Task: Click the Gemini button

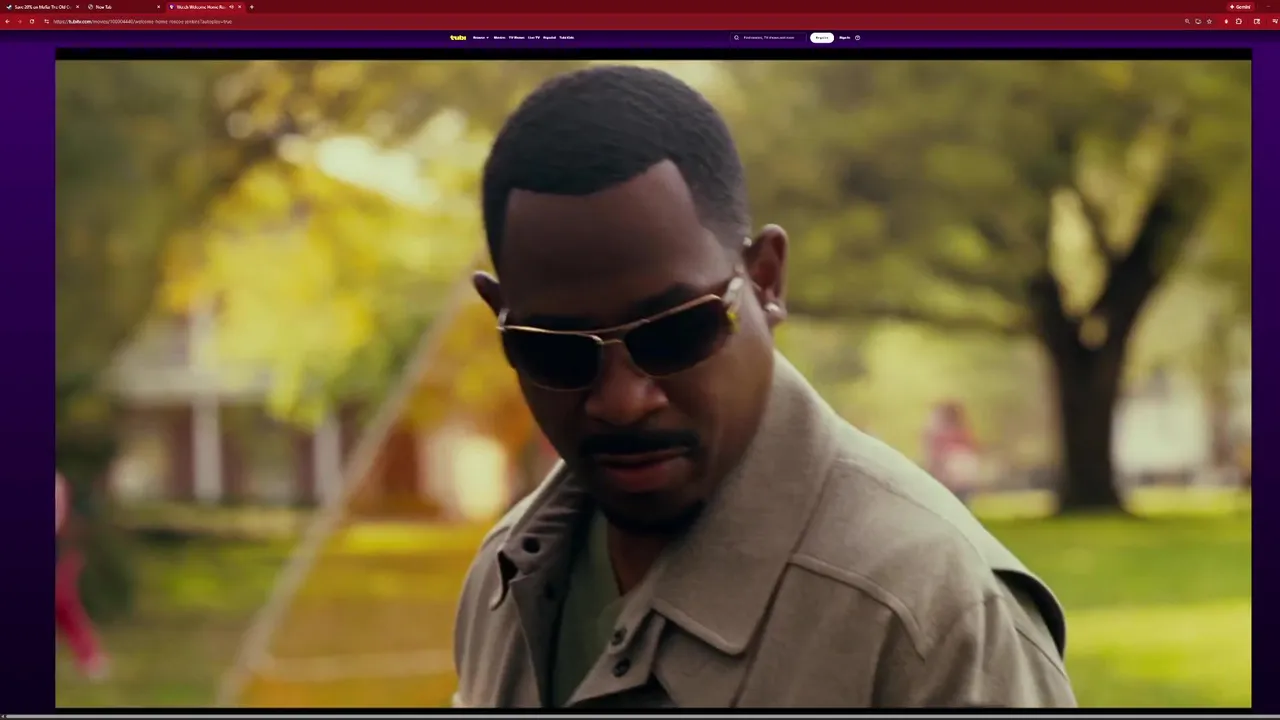Action: (1241, 7)
